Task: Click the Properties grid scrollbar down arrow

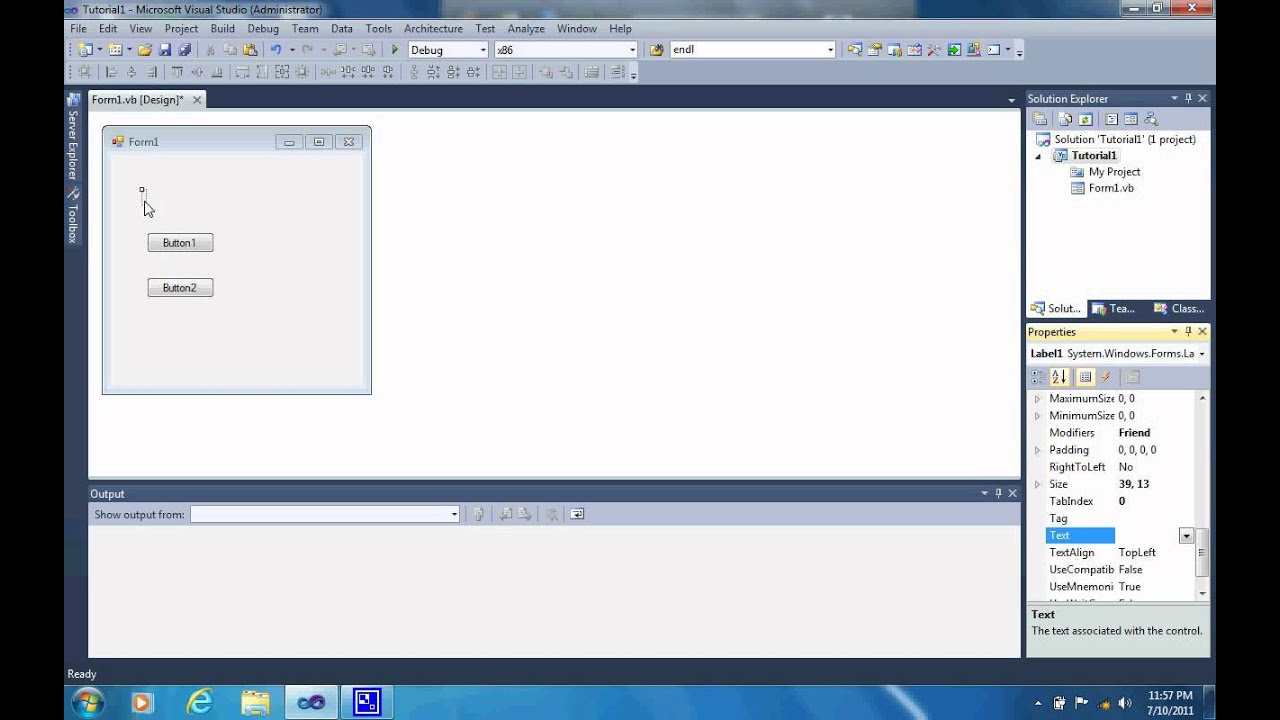Action: pyautogui.click(x=1202, y=593)
